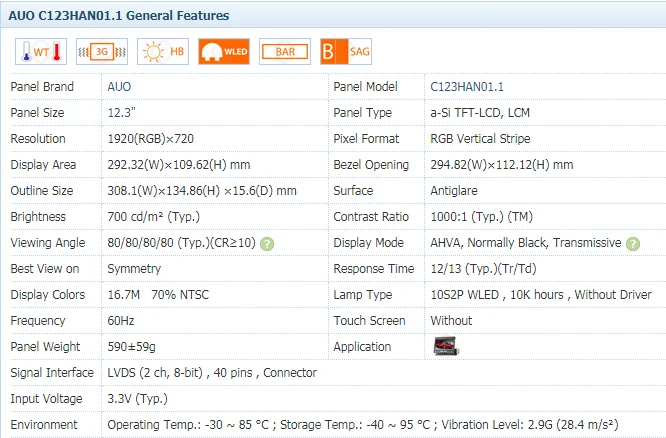Select the HB high brightness icon

click(162, 52)
